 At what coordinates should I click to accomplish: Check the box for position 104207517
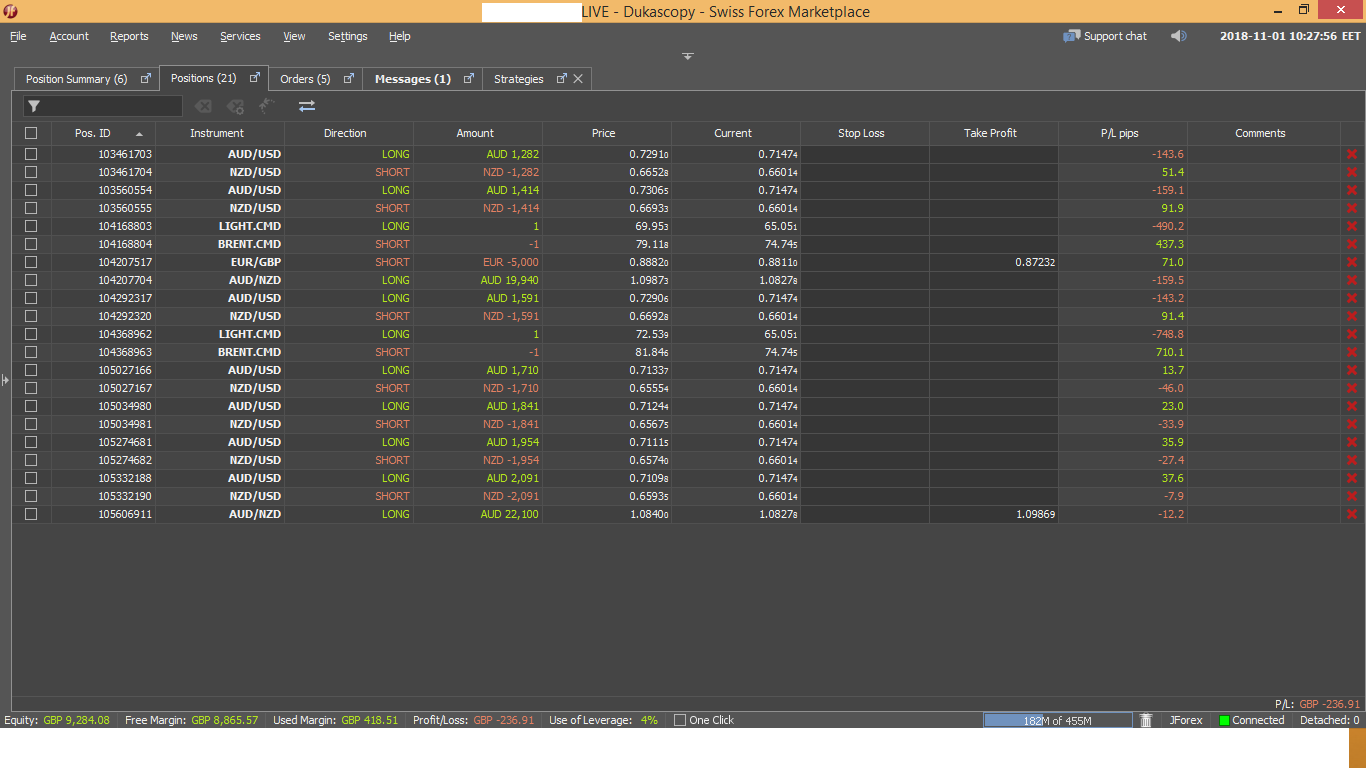pyautogui.click(x=31, y=262)
